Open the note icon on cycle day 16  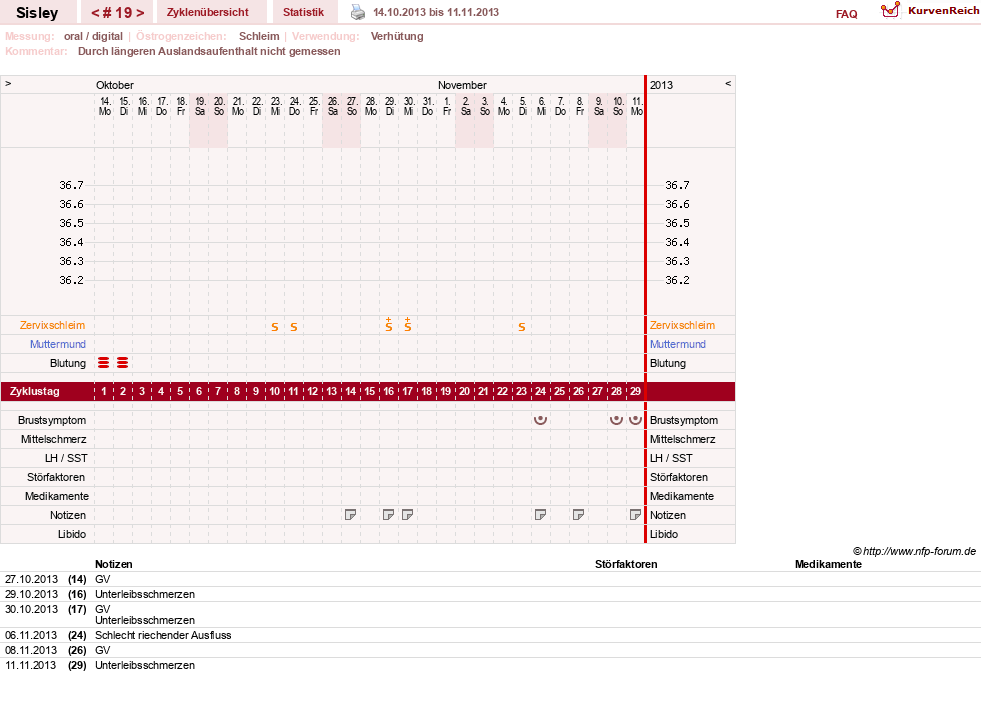389,515
